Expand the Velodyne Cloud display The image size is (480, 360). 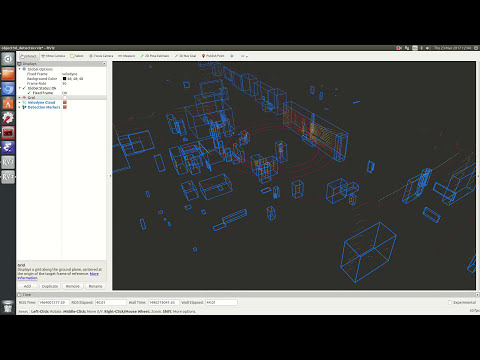[x=19, y=102]
